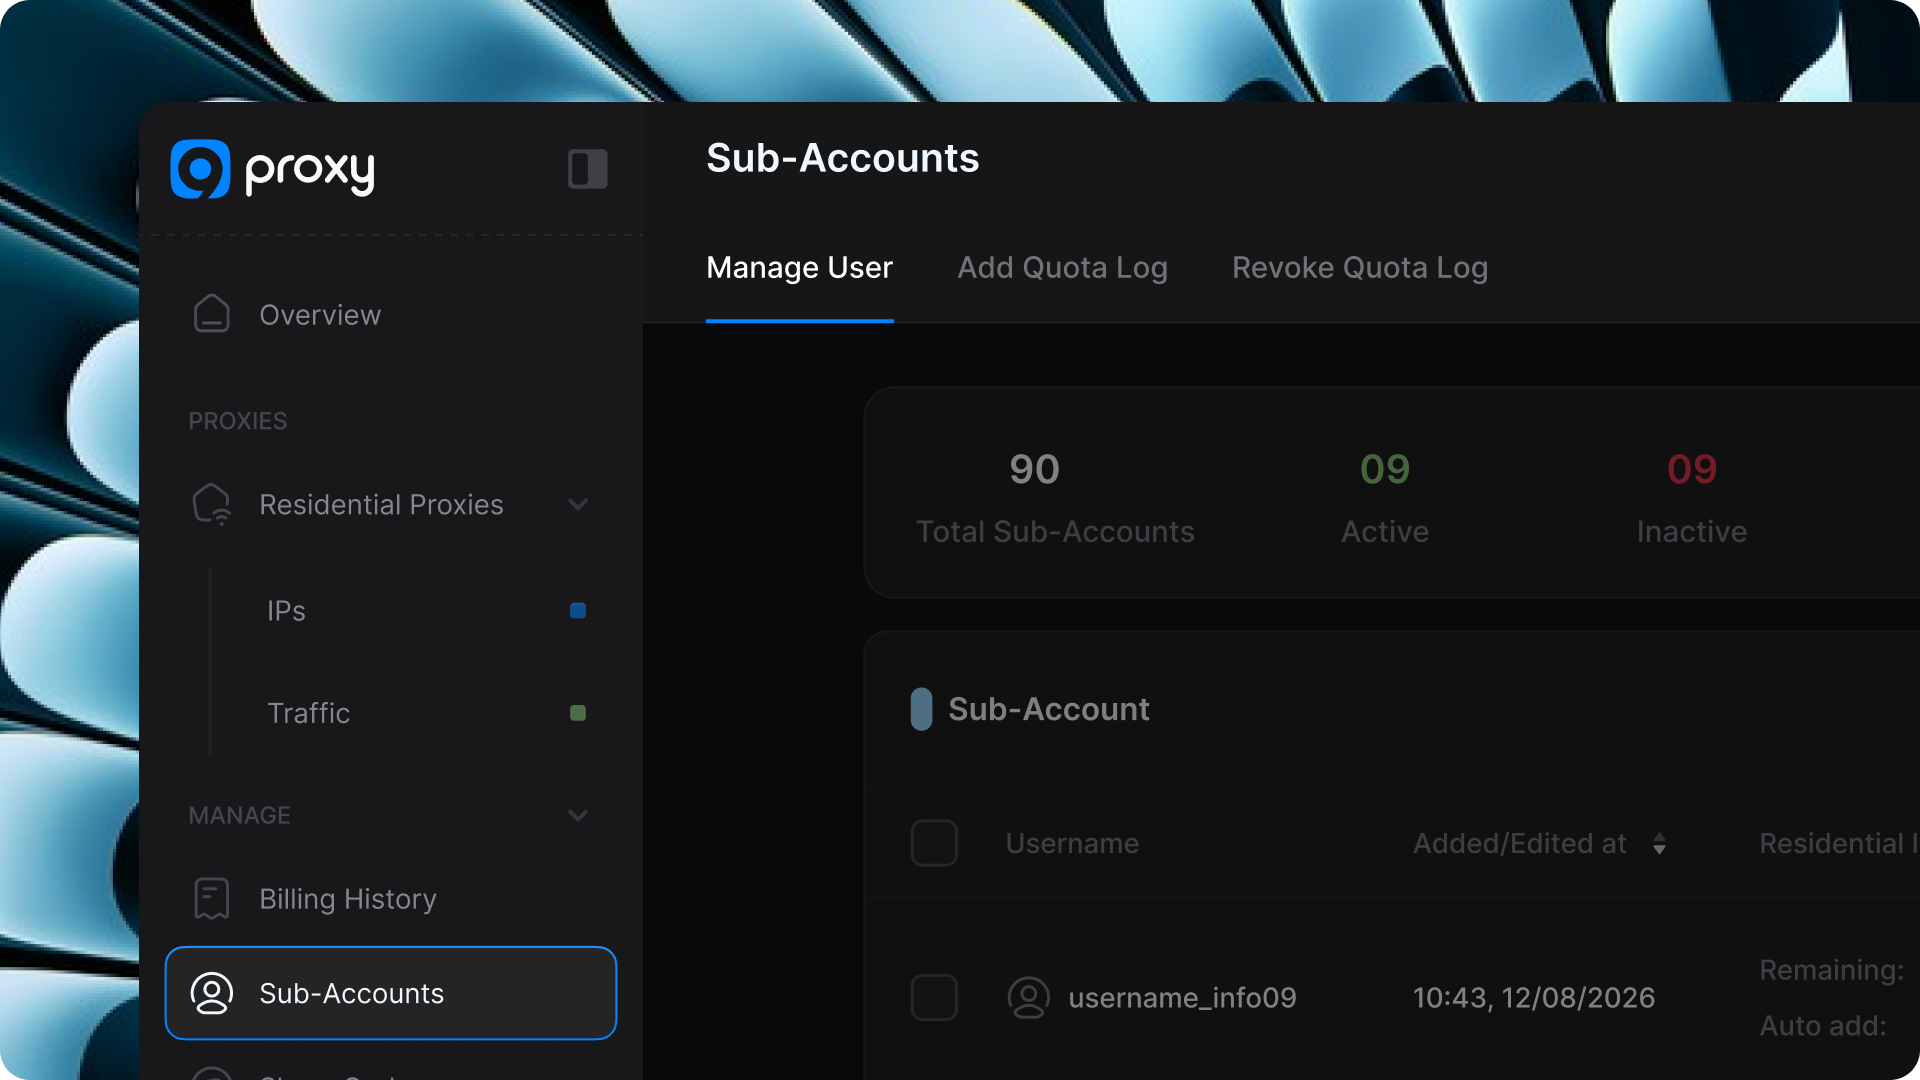Viewport: 1920px width, 1080px height.
Task: Check the select-all checkbox near Username header
Action: point(934,843)
